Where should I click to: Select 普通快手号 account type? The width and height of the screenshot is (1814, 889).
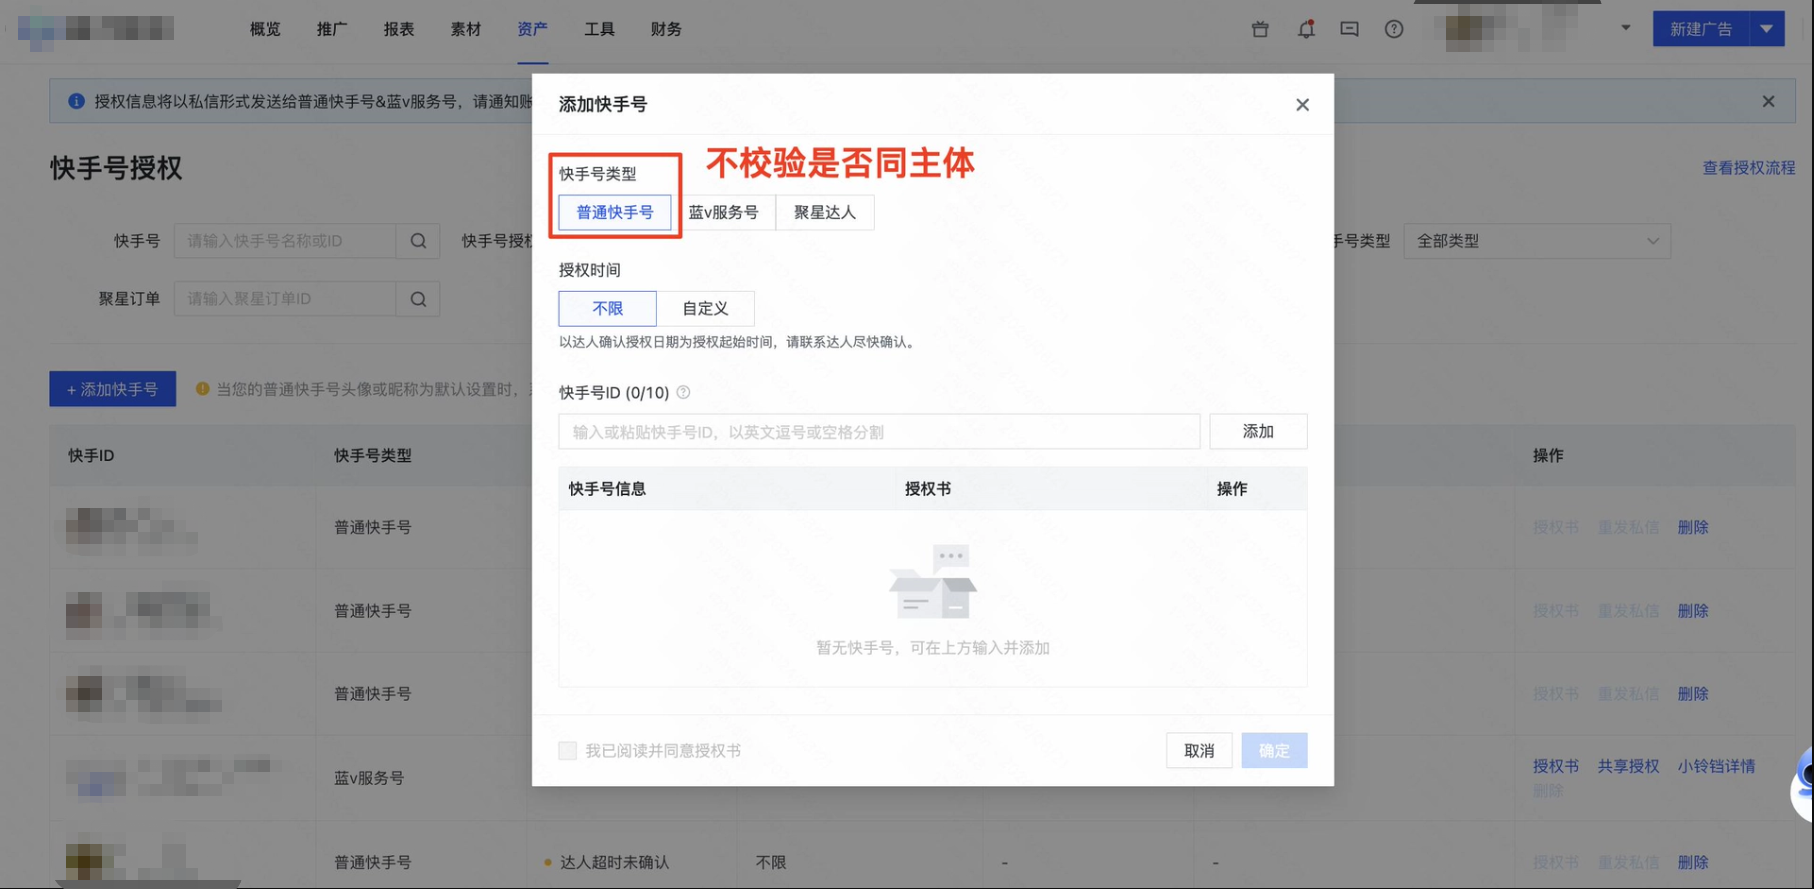click(x=615, y=212)
